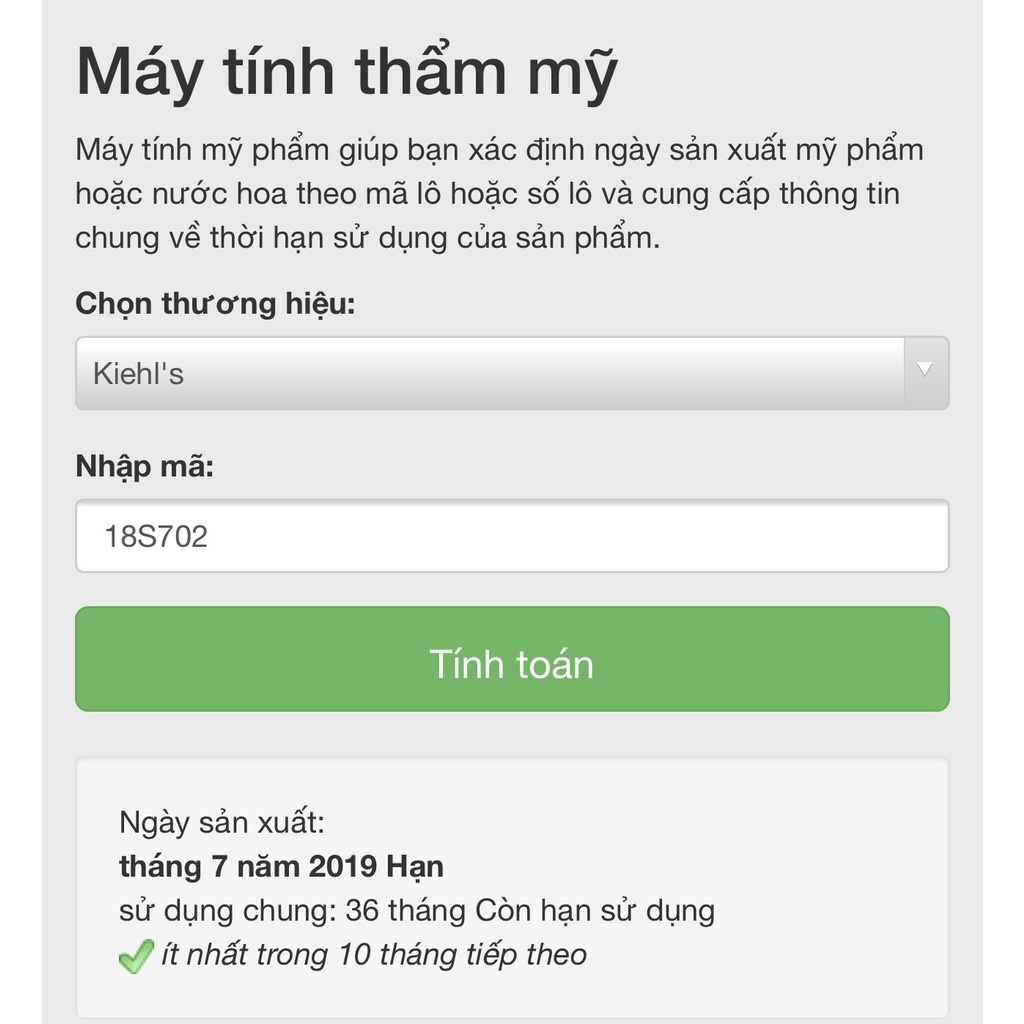
Task: Click the word Hạn after 2019
Action: (415, 867)
